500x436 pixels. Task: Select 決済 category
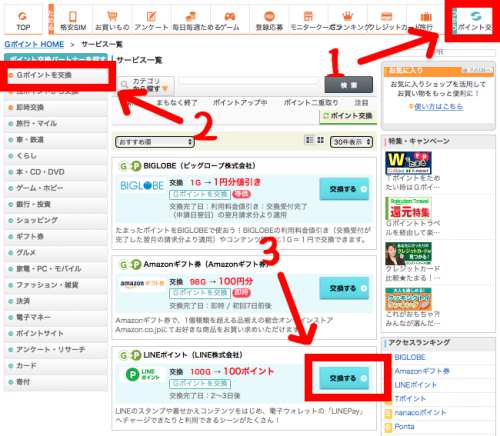pos(56,301)
